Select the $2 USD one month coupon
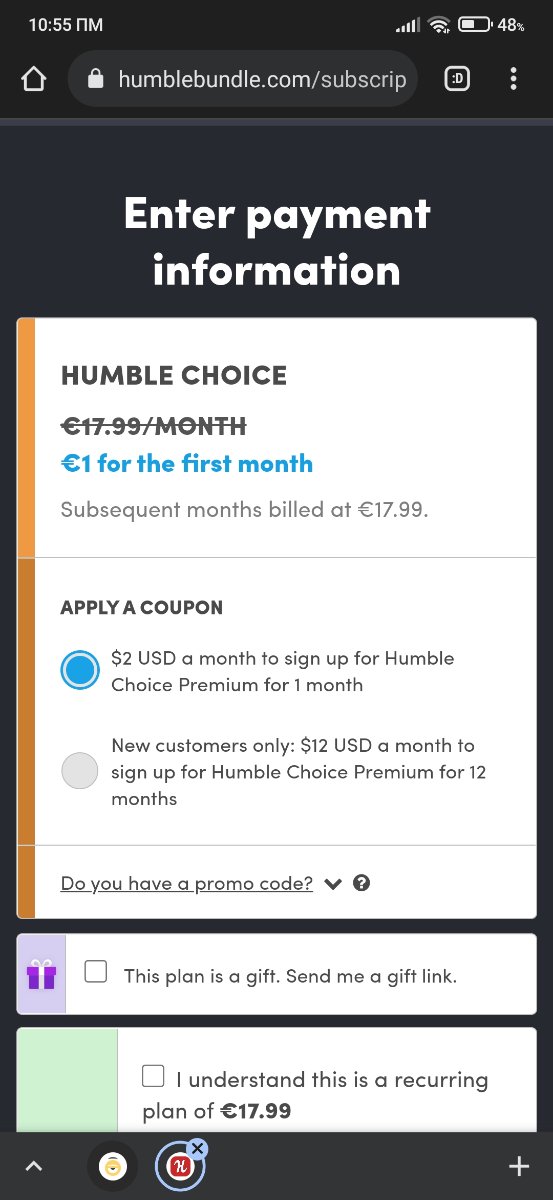553x1200 pixels. 80,671
